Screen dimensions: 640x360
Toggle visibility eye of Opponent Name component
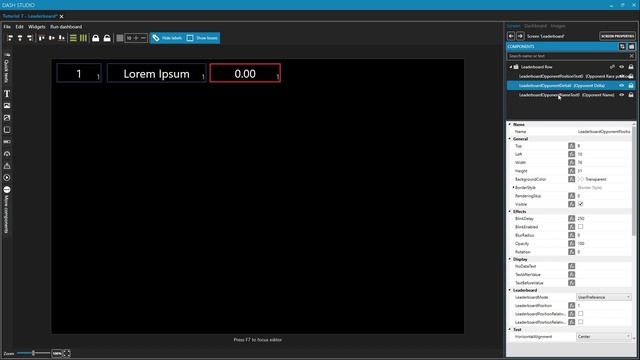coord(622,95)
